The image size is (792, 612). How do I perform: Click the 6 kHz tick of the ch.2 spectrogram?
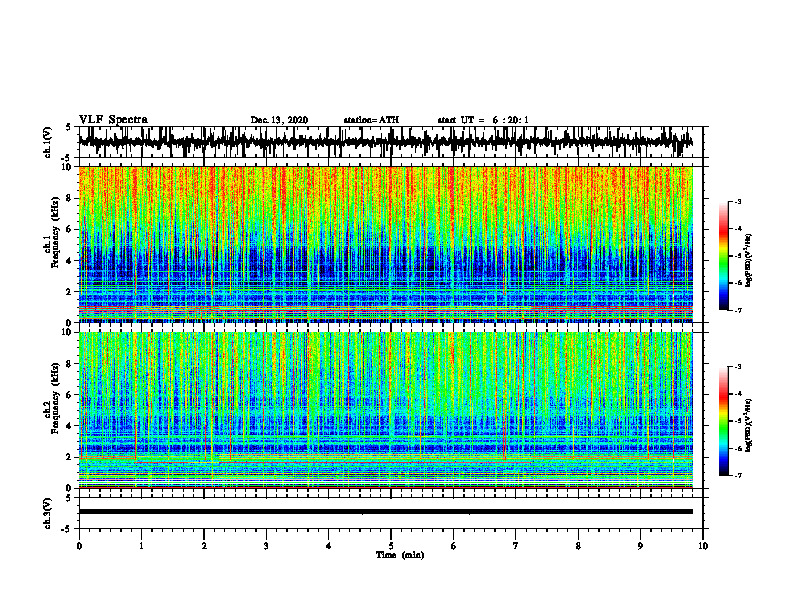coord(69,395)
